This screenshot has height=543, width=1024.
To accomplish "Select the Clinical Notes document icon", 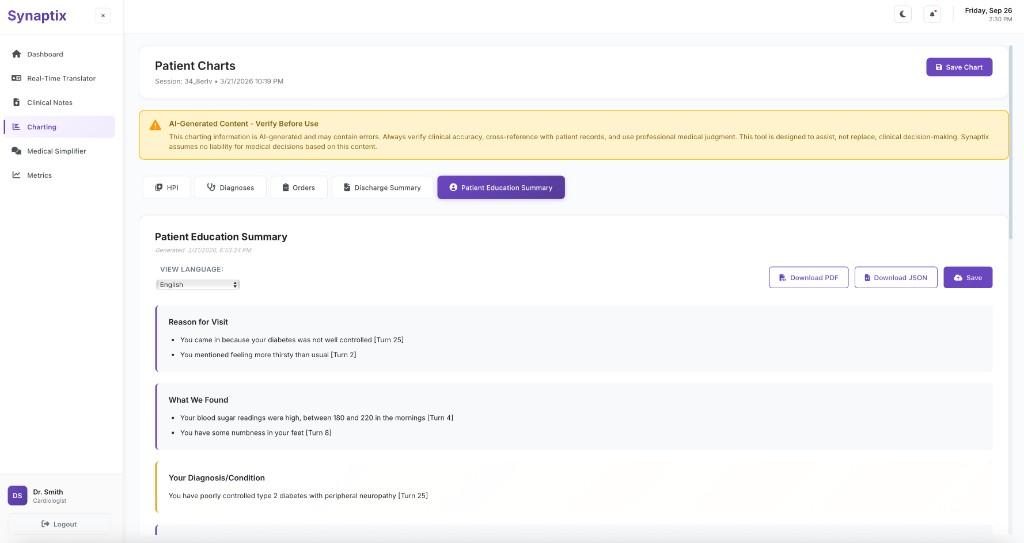I will (x=16, y=102).
